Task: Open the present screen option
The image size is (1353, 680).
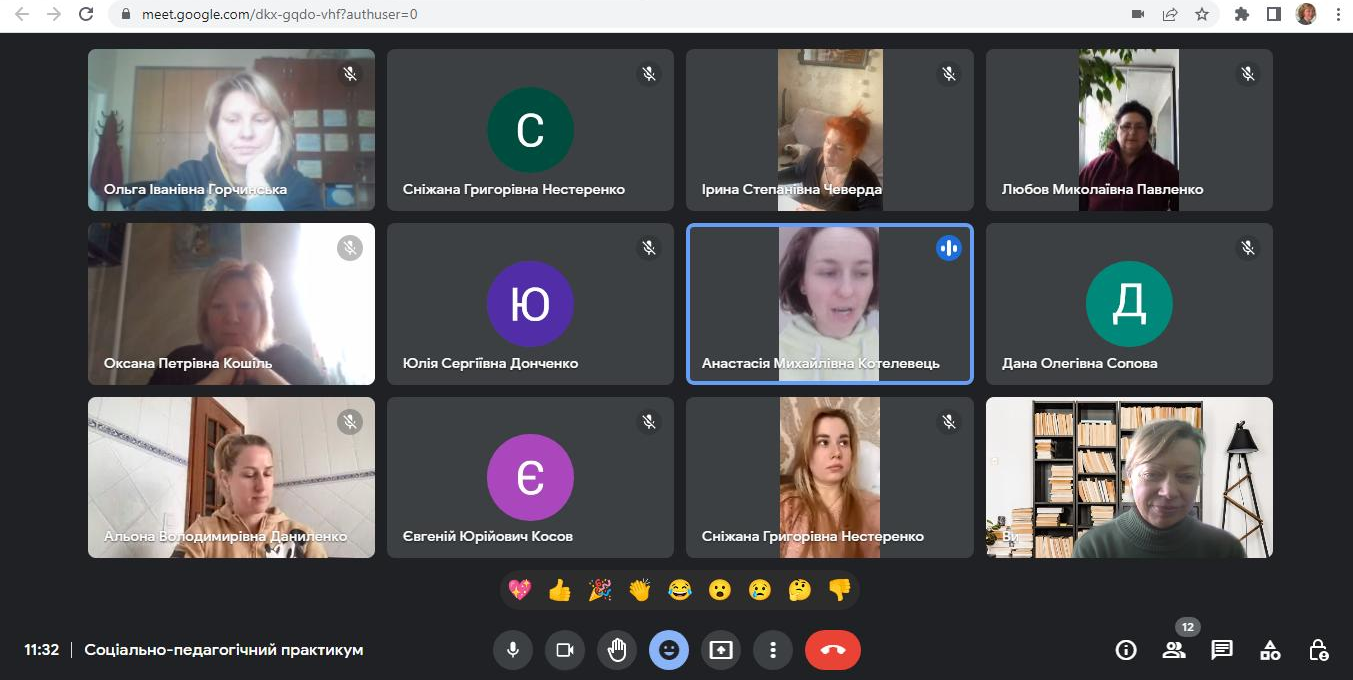Action: tap(721, 650)
